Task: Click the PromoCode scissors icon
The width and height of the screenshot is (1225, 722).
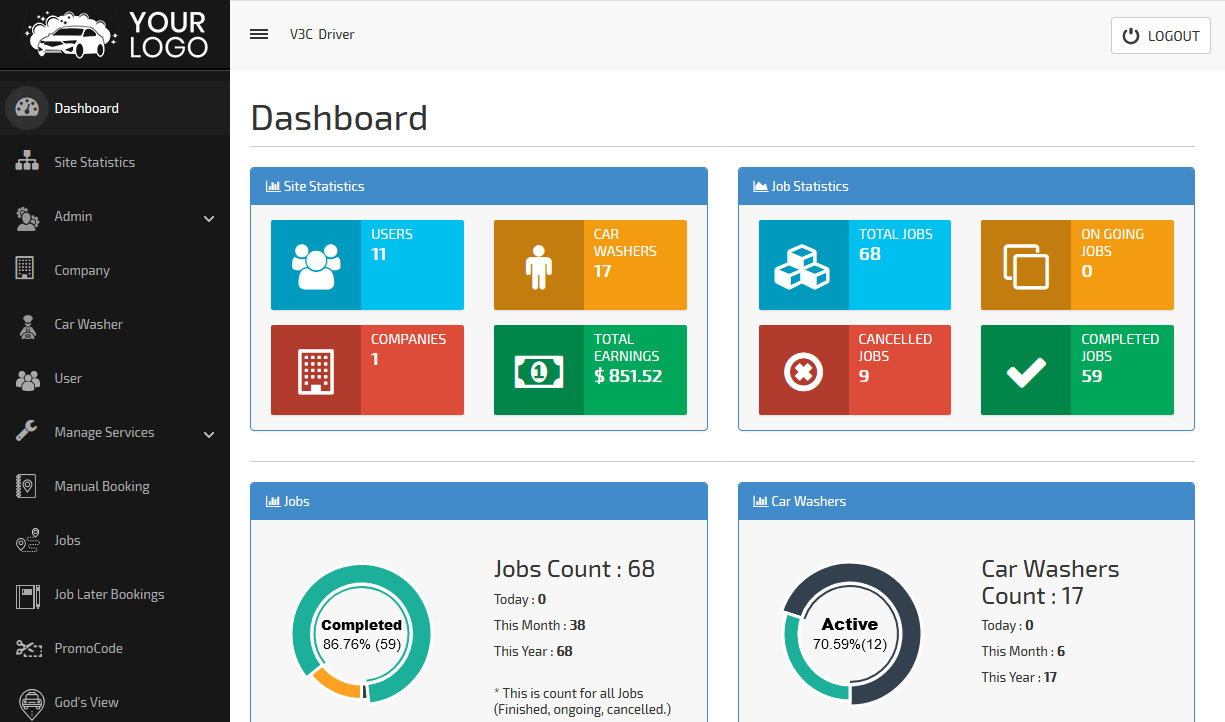Action: 27,649
